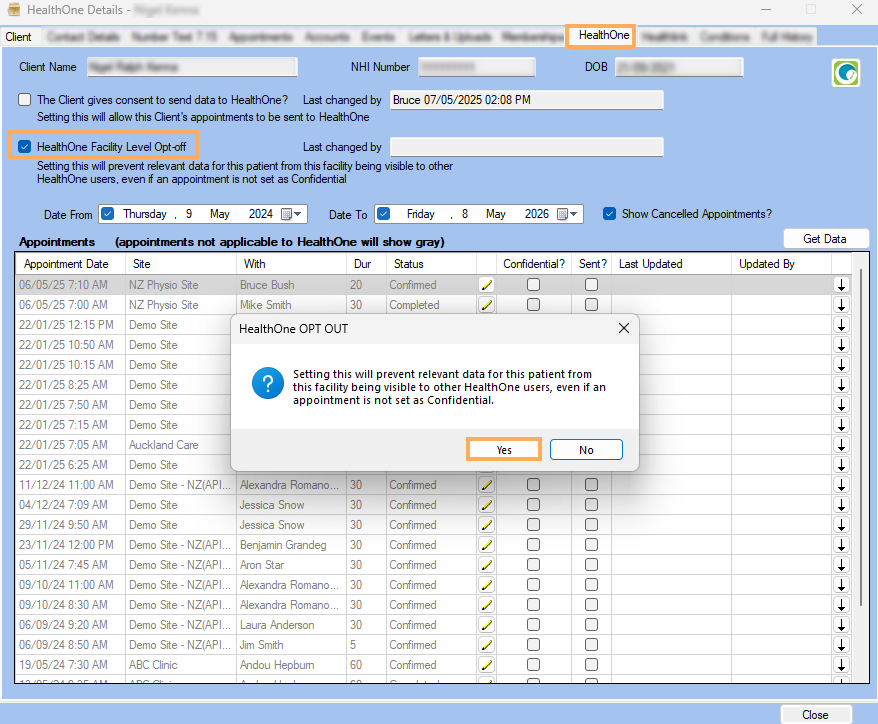Close the HealthOne OPT OUT dialog
This screenshot has width=878, height=724.
point(624,328)
